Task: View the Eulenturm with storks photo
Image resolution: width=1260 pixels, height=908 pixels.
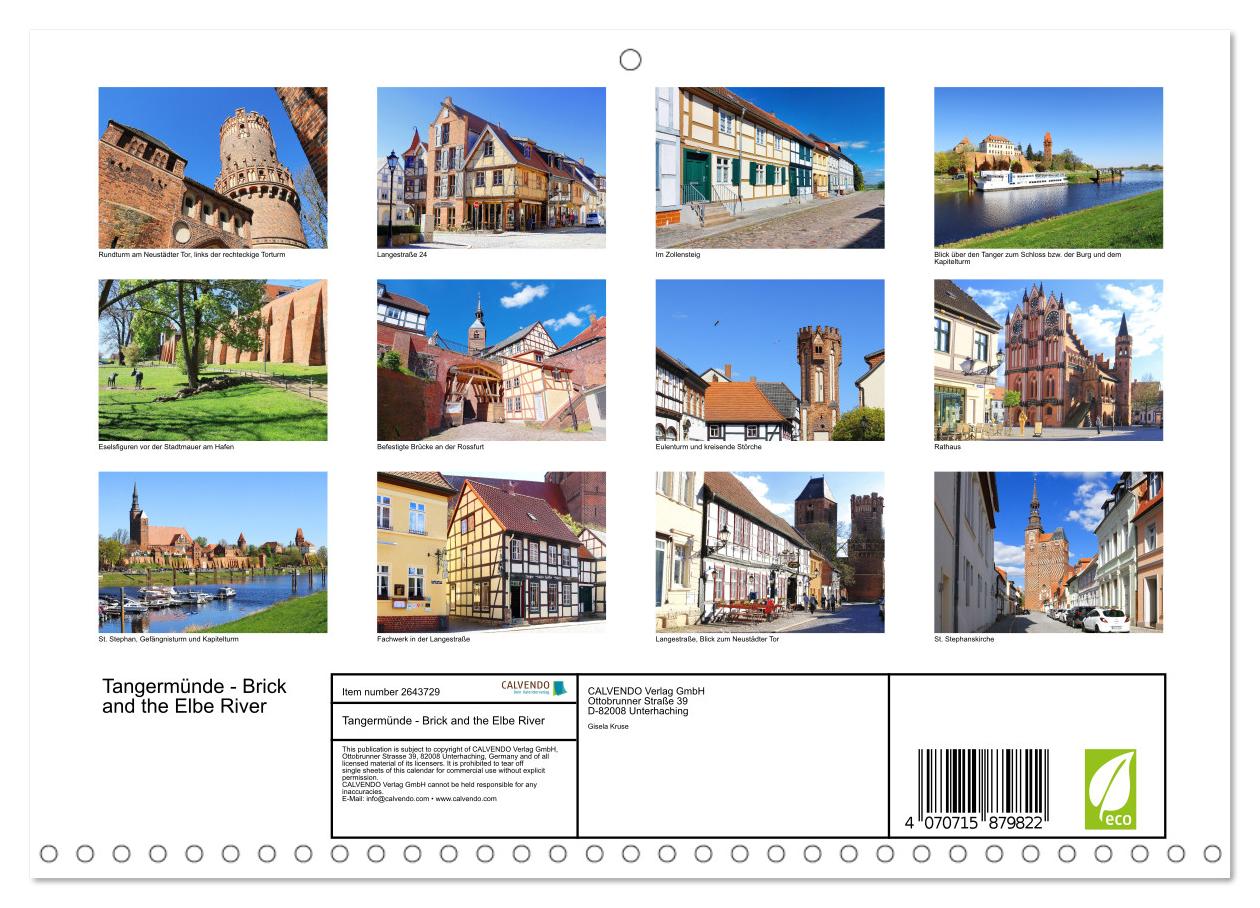Action: coord(770,360)
